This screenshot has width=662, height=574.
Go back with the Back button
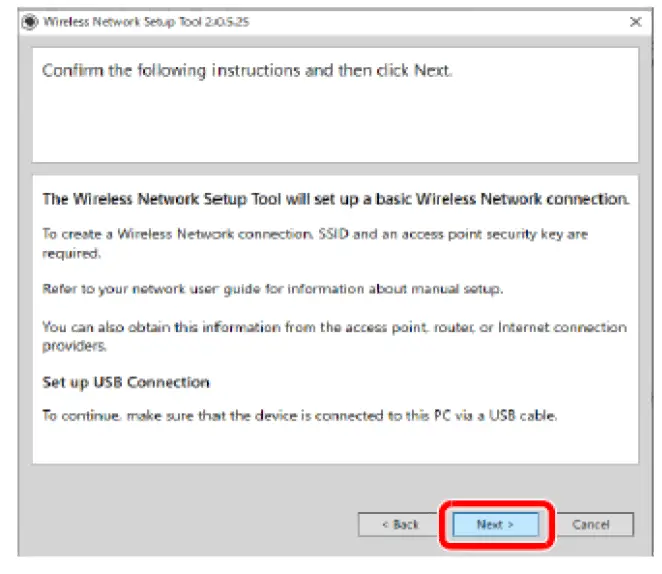tap(399, 524)
